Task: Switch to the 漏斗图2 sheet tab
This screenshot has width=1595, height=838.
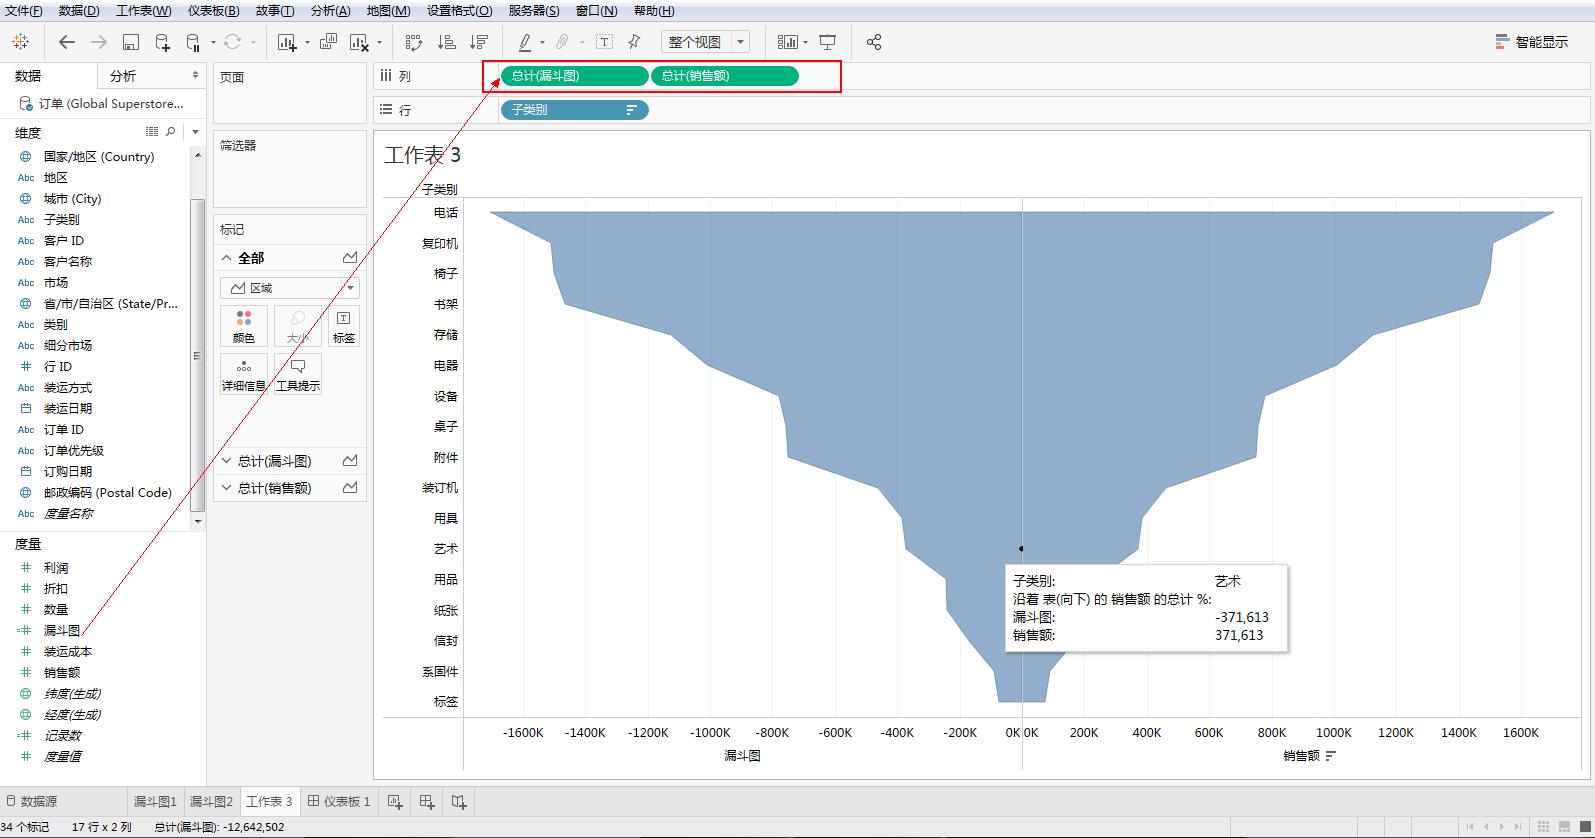Action: pyautogui.click(x=211, y=801)
